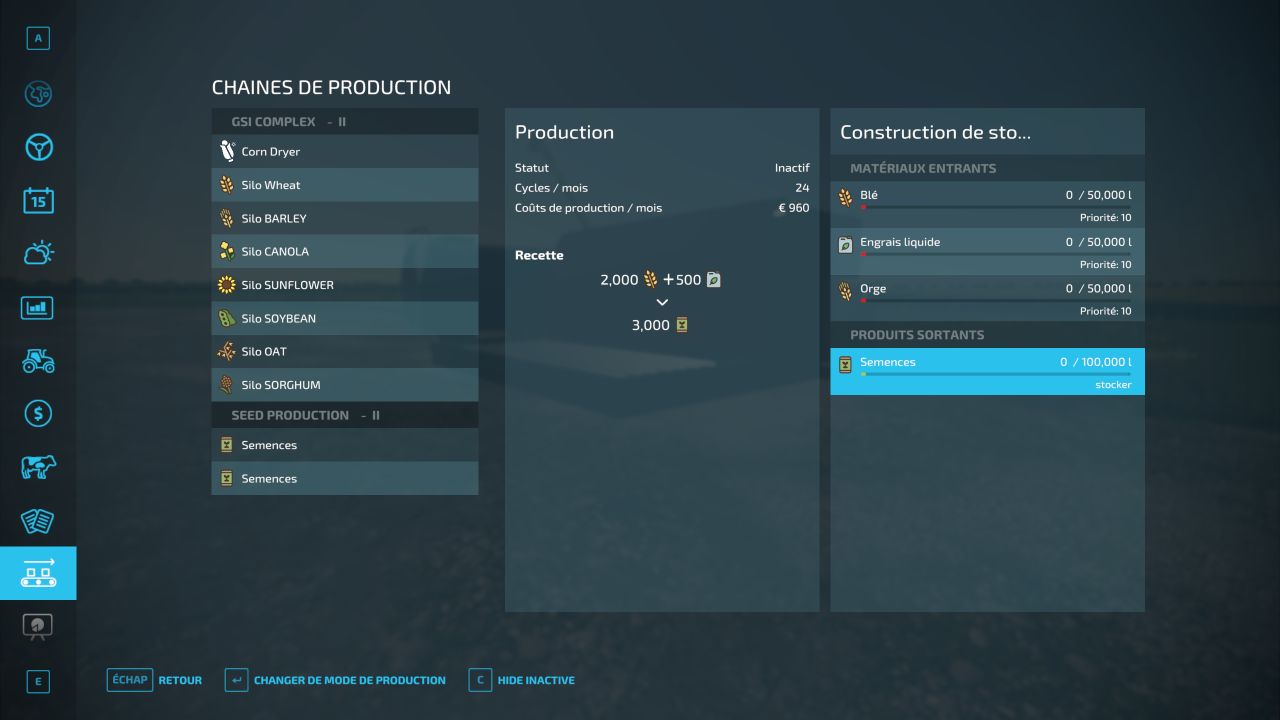Screen dimensions: 1280x720
Task: Click the 'PRODUITS SORTANTS' section header
Action: [x=917, y=335]
